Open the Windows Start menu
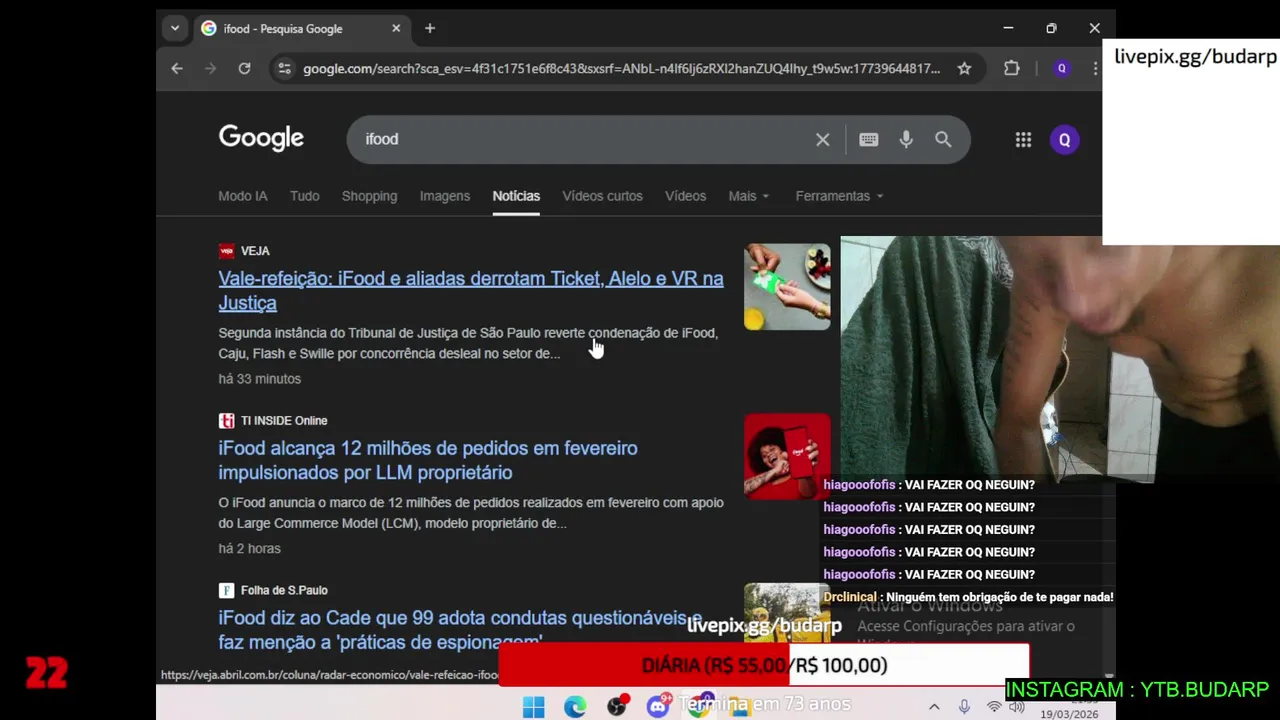Image resolution: width=1280 pixels, height=720 pixels. 533,707
